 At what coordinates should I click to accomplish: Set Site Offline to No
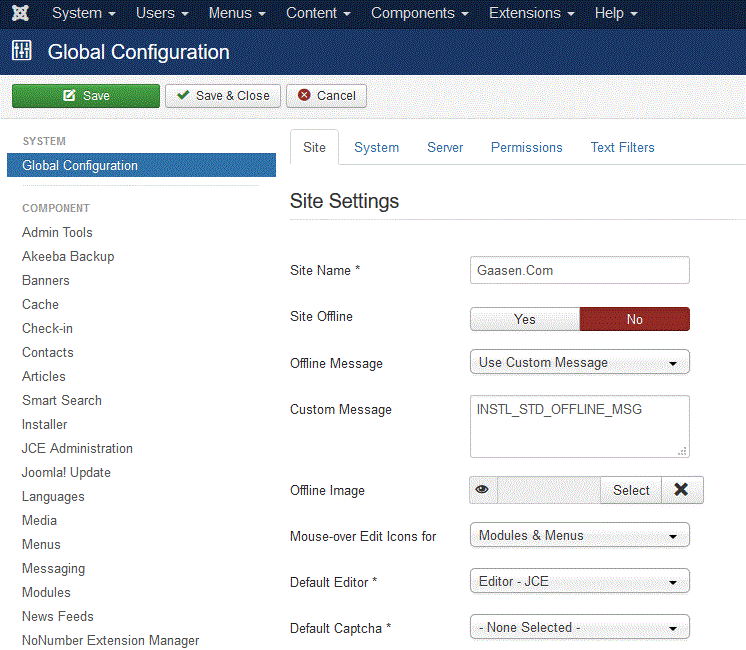635,319
